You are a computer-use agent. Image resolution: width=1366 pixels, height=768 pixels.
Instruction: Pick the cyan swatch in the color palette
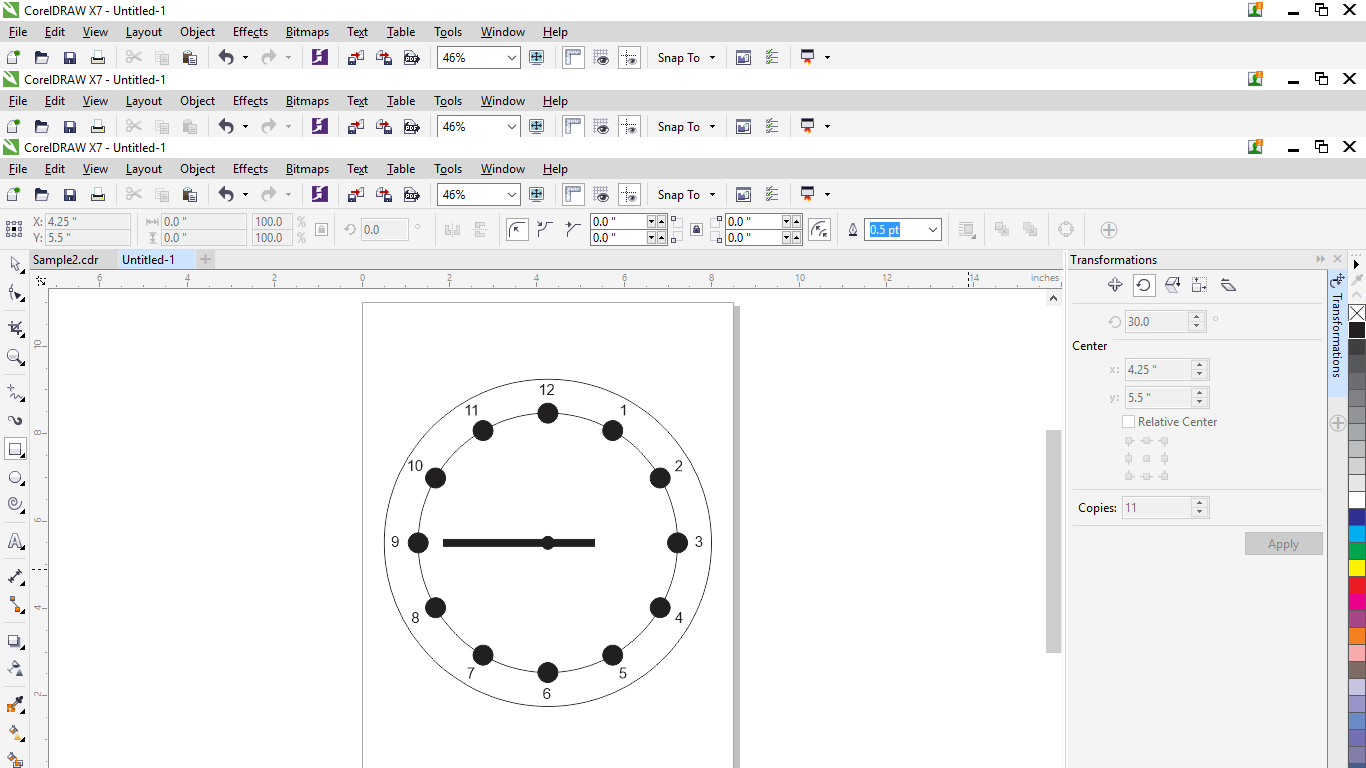(1357, 534)
